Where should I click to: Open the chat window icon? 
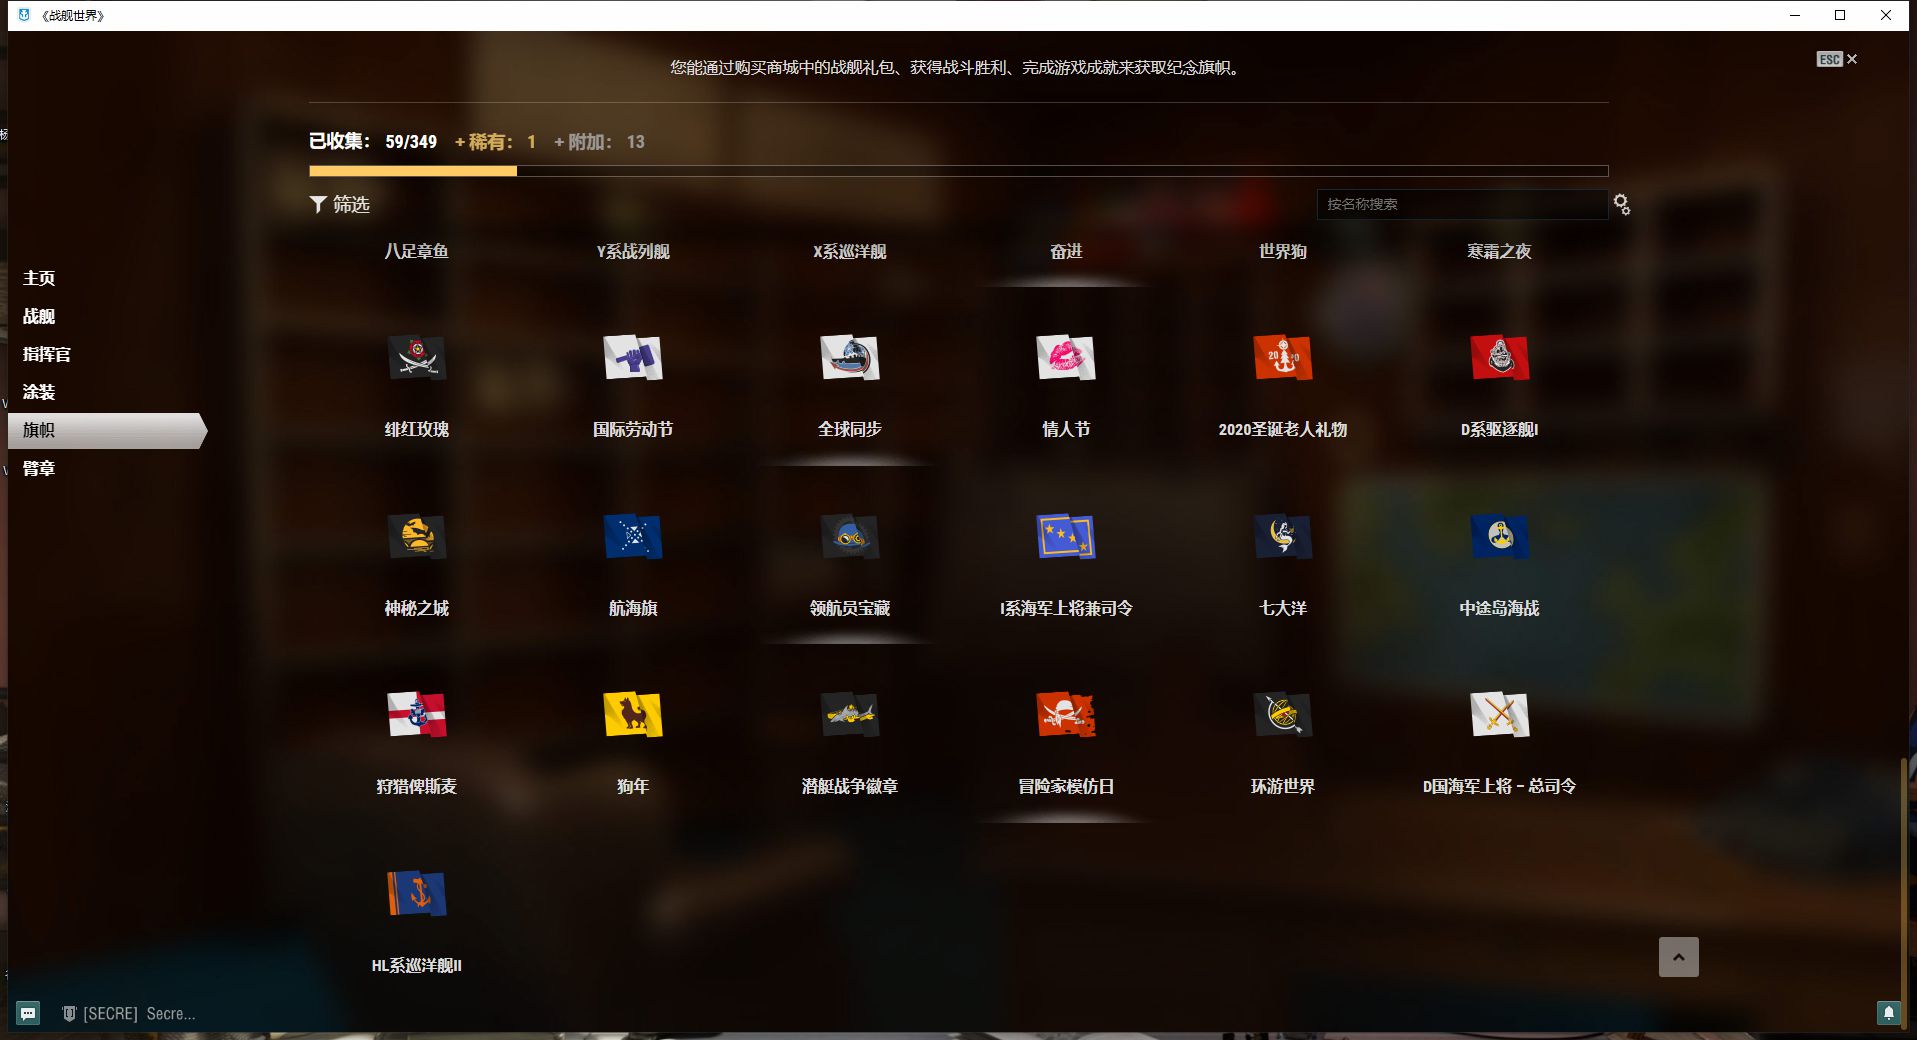[28, 1013]
